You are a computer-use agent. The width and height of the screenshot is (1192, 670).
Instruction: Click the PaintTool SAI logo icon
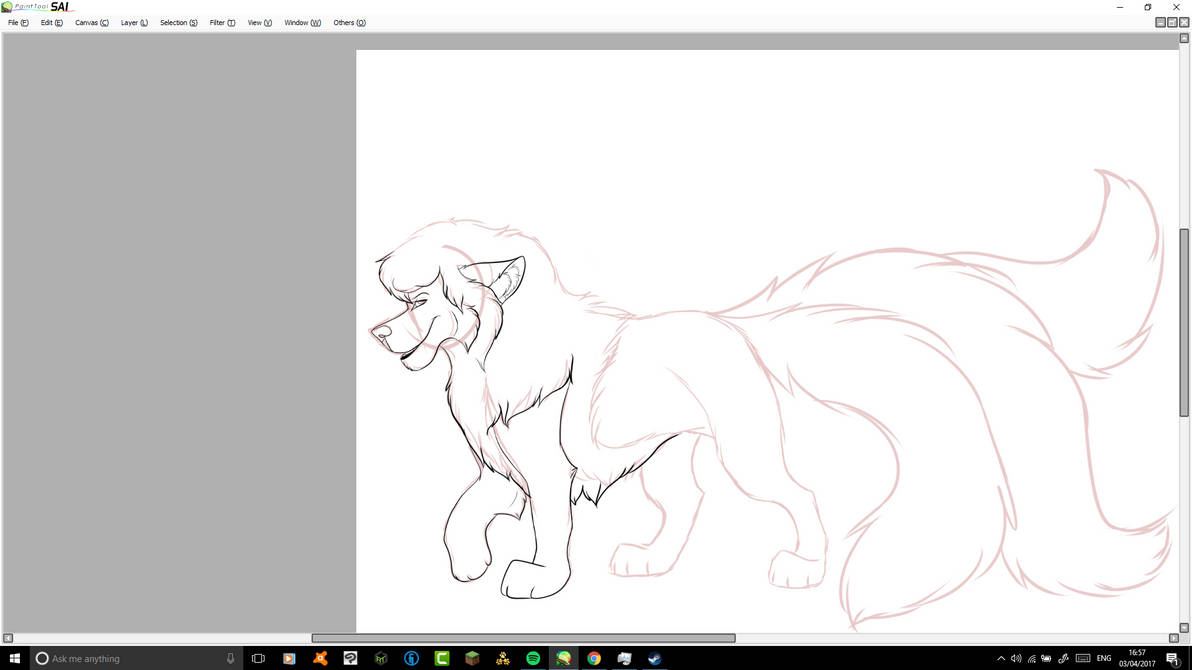[7, 7]
